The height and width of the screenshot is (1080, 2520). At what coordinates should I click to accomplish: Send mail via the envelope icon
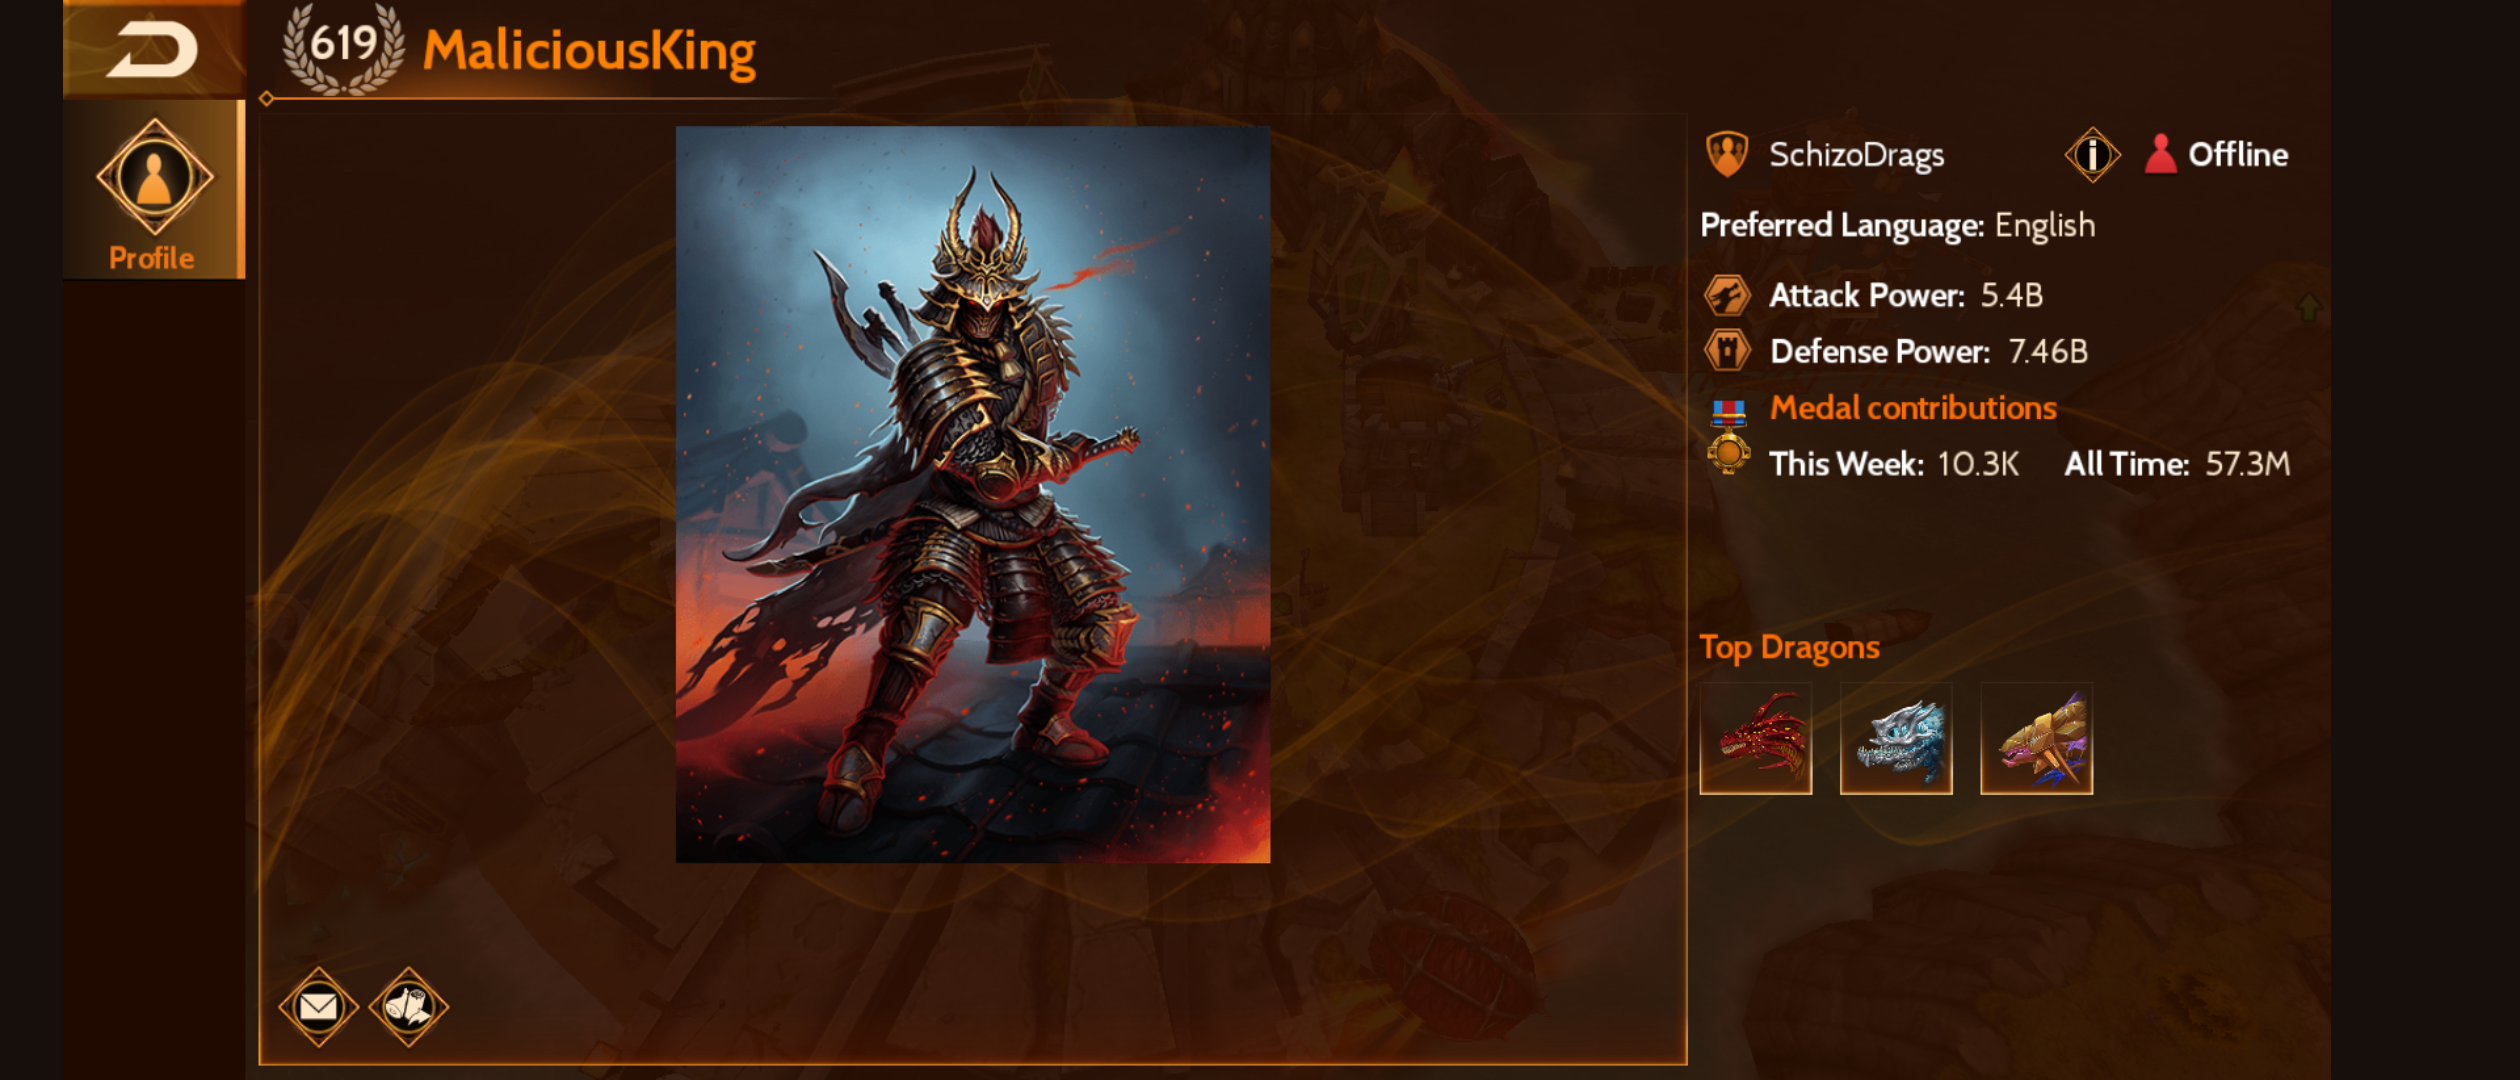tap(318, 1006)
